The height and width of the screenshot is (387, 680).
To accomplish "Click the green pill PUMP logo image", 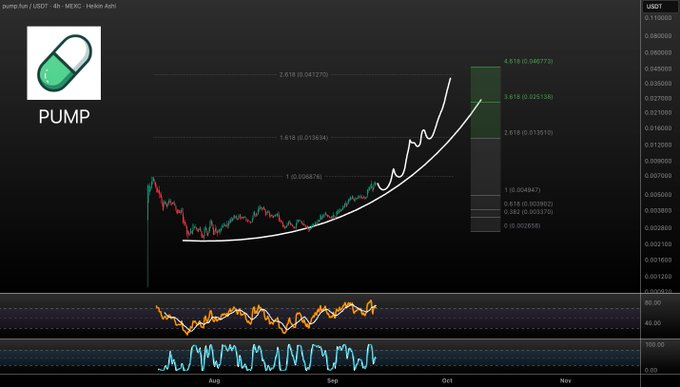I will point(64,63).
